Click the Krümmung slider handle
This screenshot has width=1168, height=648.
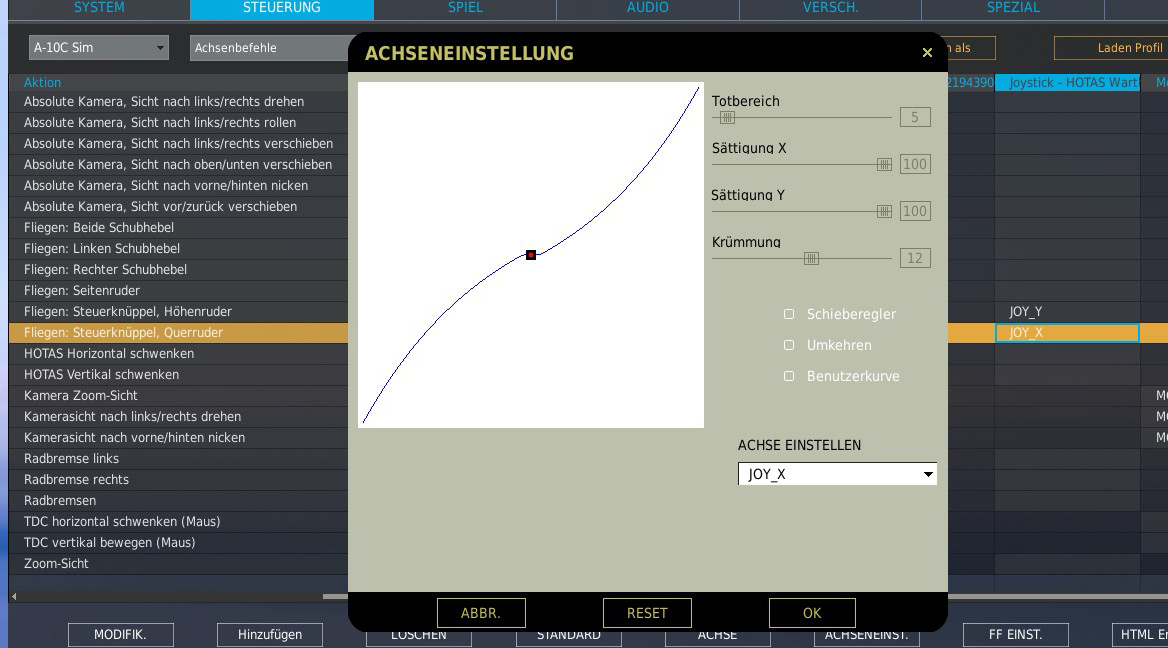click(812, 258)
